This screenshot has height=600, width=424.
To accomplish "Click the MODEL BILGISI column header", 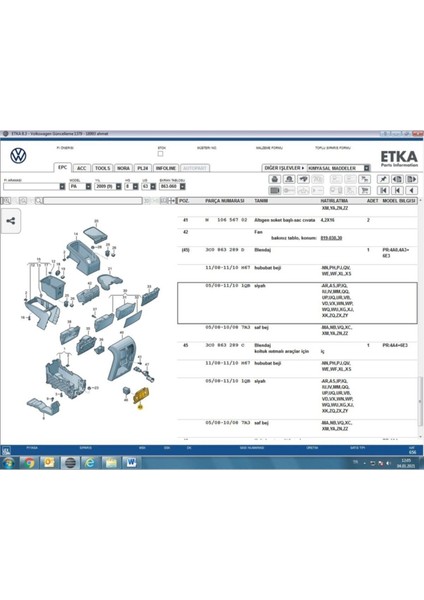I will pos(399,201).
